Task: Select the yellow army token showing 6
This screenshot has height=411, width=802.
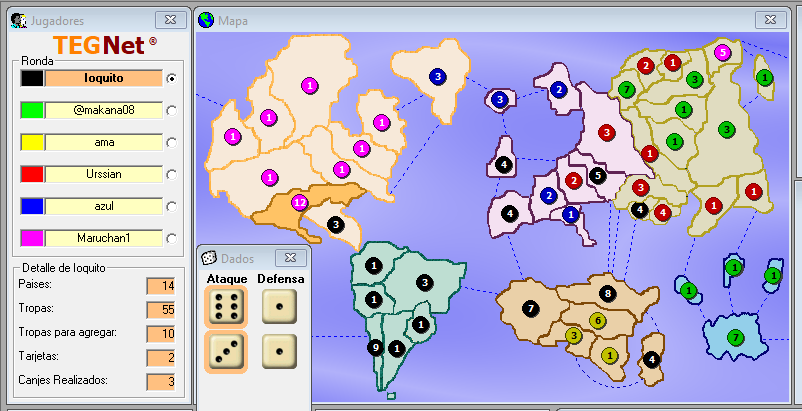Action: click(x=598, y=321)
